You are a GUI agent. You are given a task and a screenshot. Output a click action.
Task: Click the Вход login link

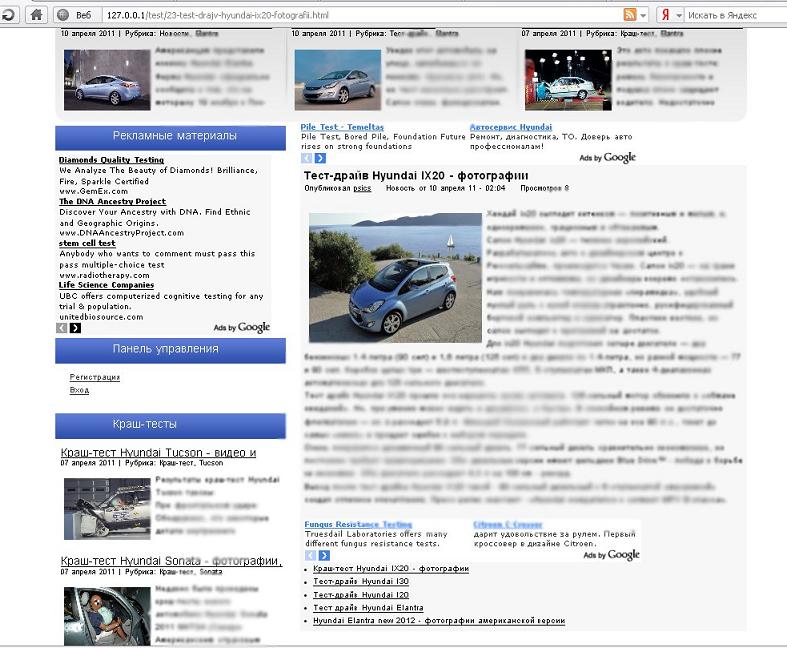pos(79,390)
